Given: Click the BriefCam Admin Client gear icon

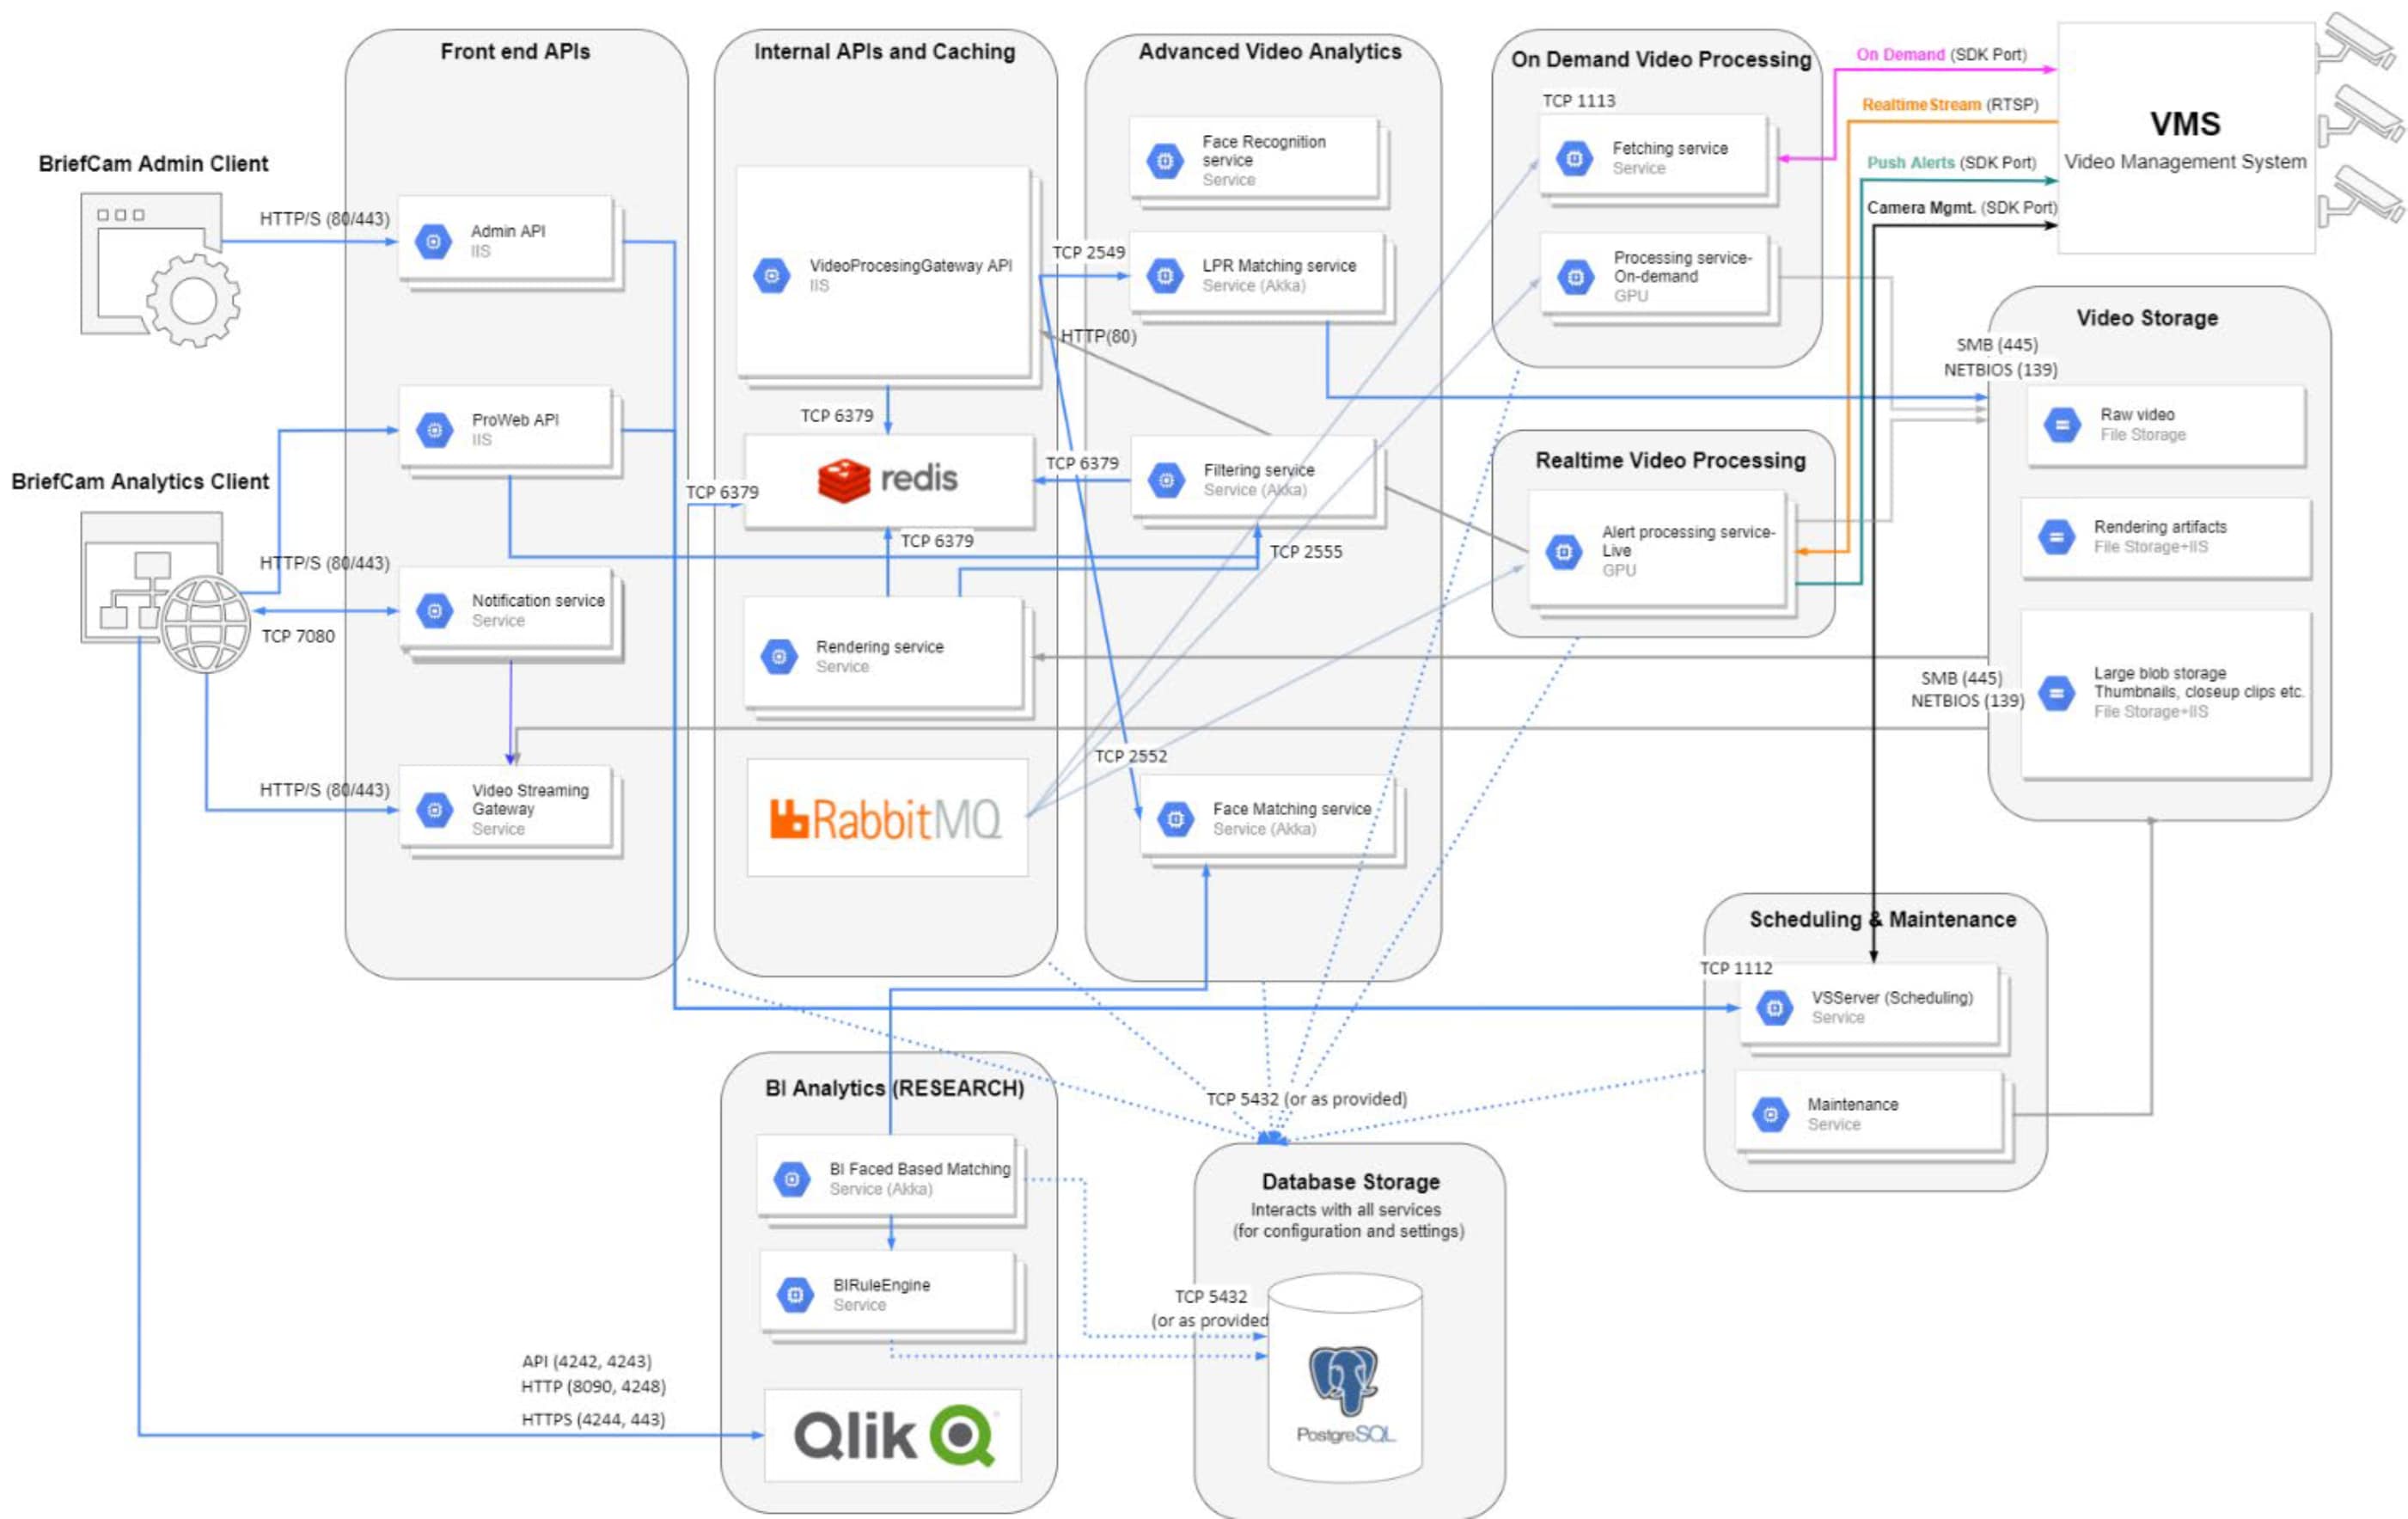Looking at the screenshot, I should pos(194,300).
